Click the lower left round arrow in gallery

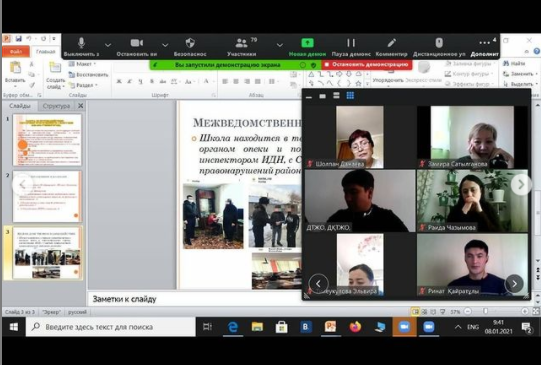(x=318, y=284)
